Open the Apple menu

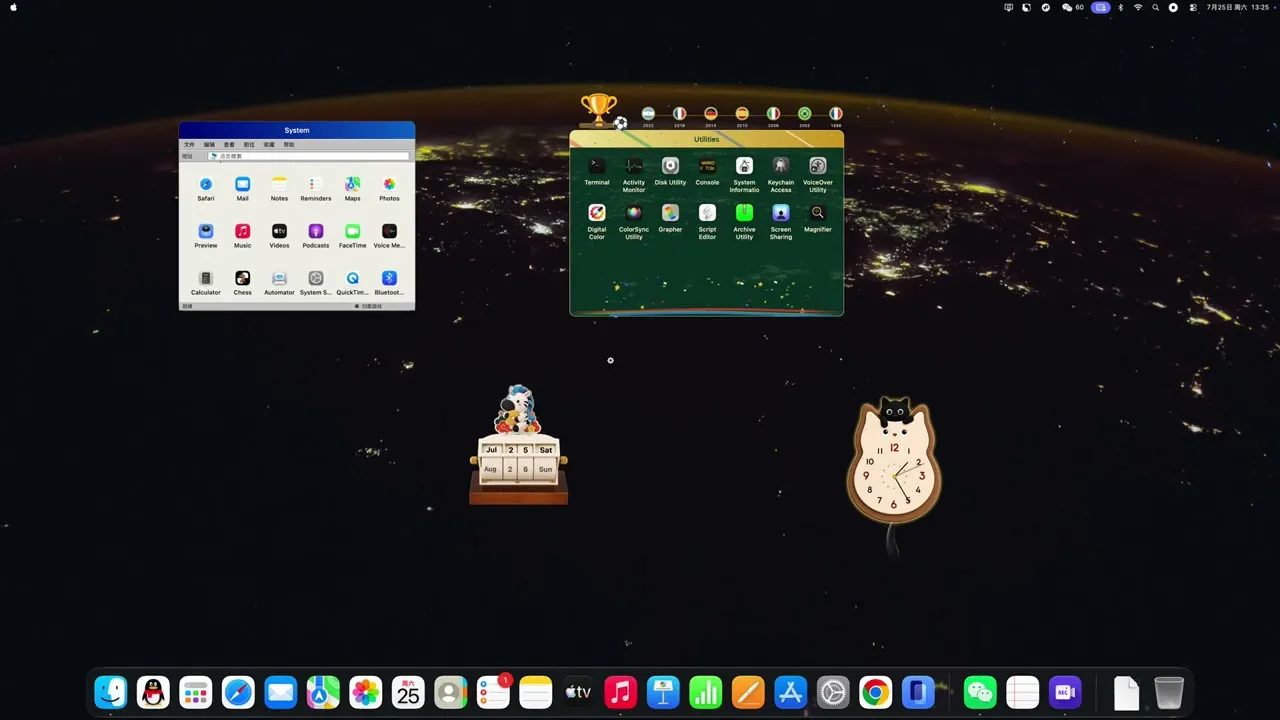(x=14, y=7)
